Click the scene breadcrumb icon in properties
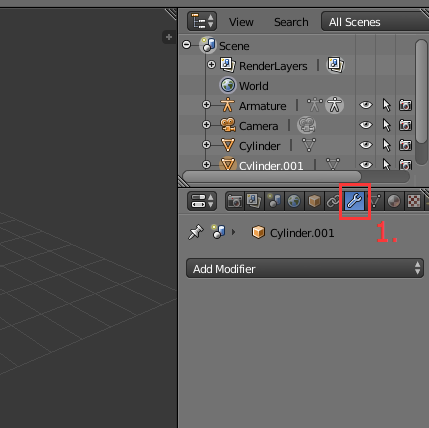The width and height of the screenshot is (429, 428). click(218, 232)
